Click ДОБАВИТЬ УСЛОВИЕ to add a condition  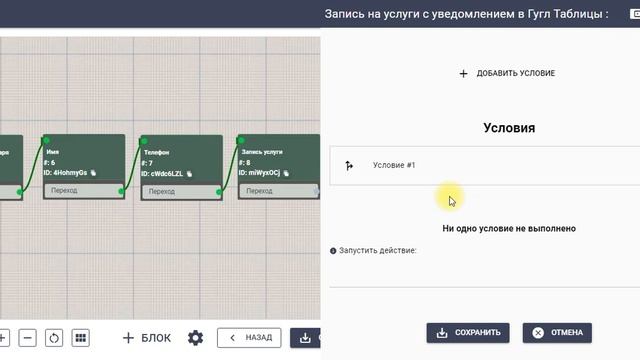point(507,73)
